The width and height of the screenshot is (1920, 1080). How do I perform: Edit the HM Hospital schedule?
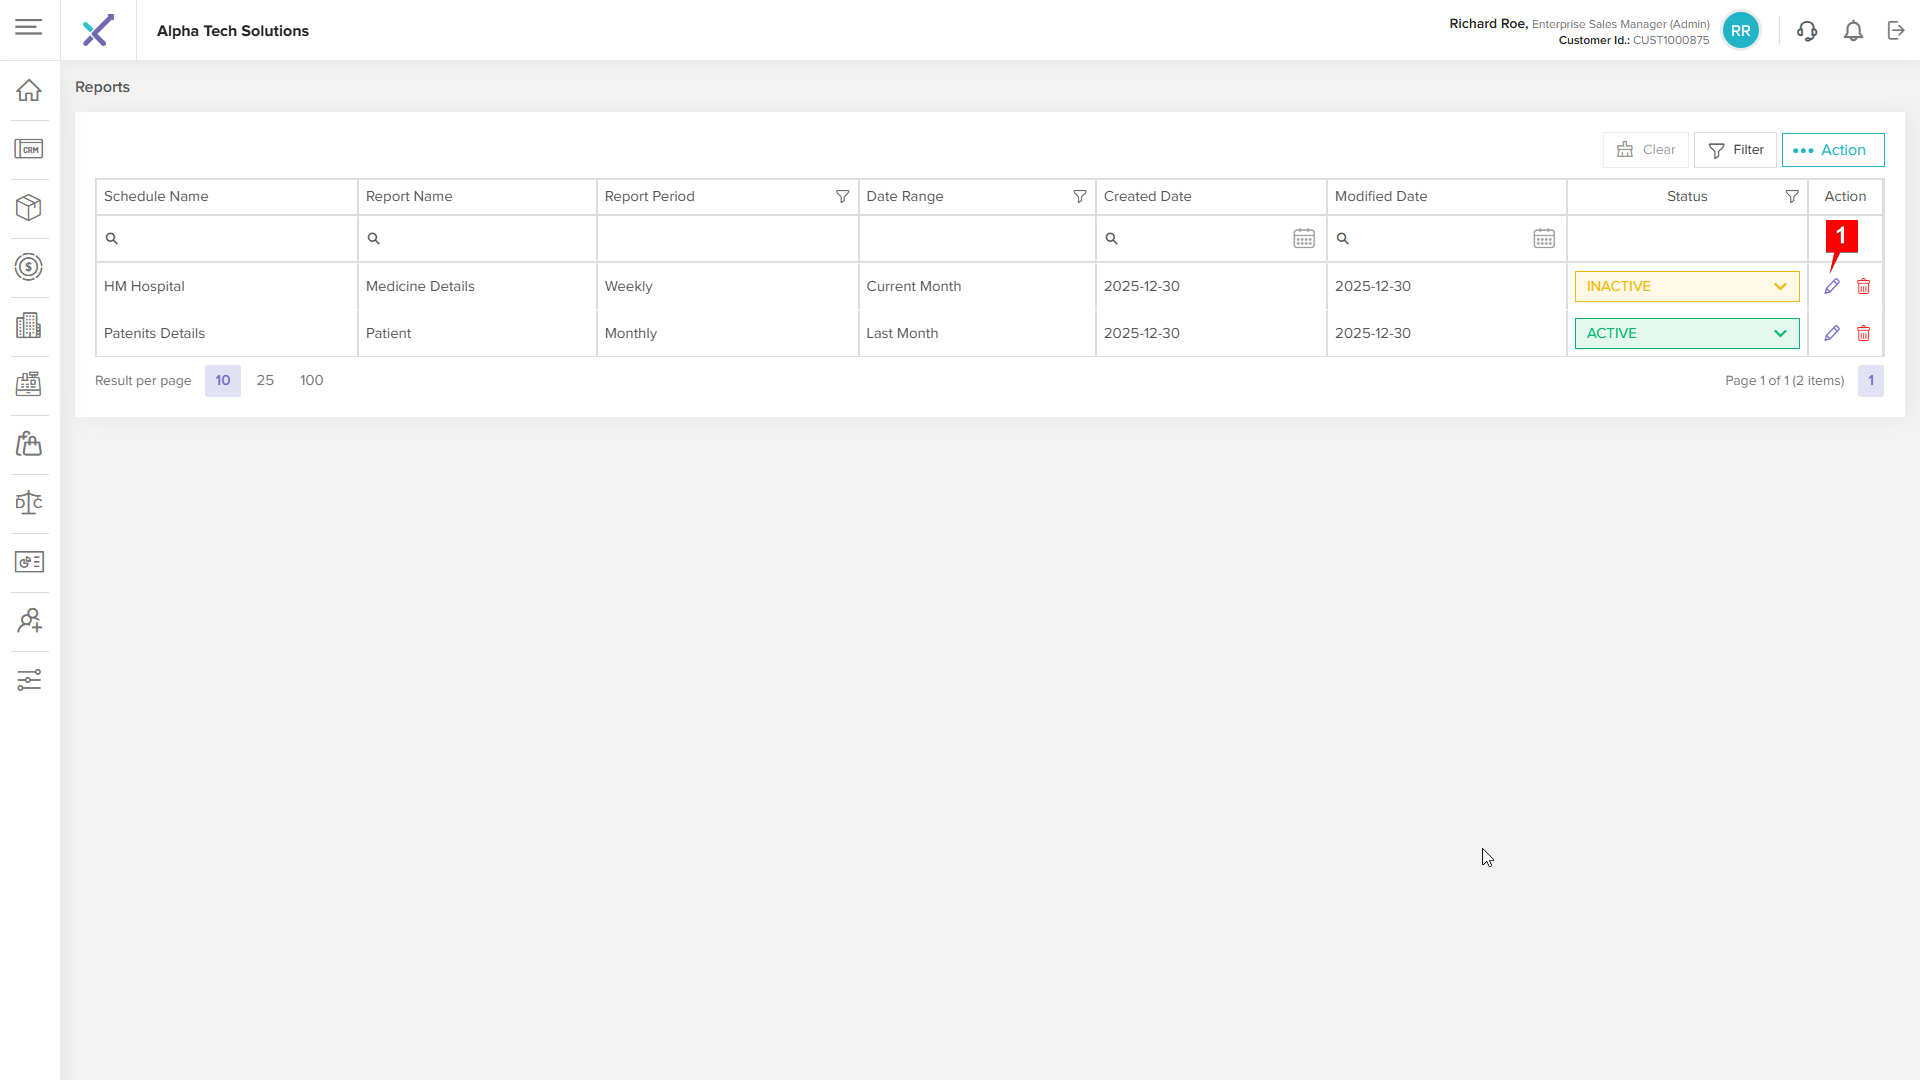pos(1832,287)
